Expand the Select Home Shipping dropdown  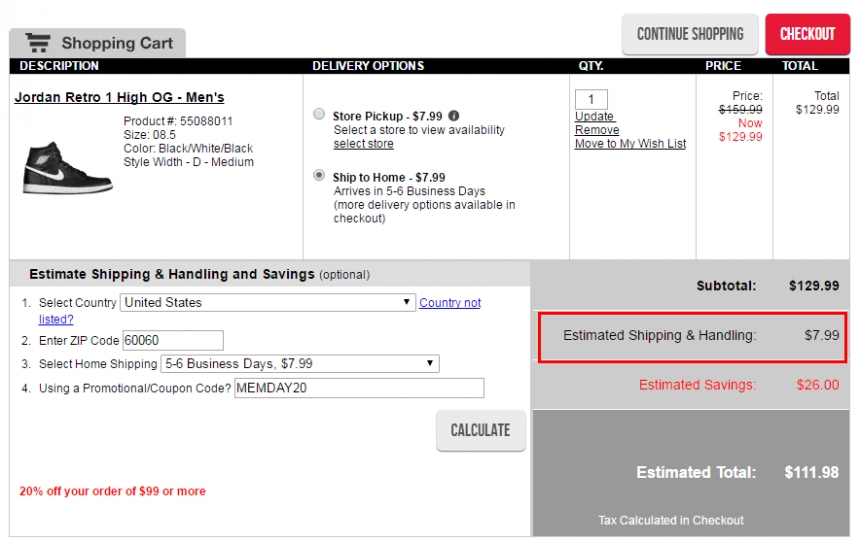click(300, 363)
